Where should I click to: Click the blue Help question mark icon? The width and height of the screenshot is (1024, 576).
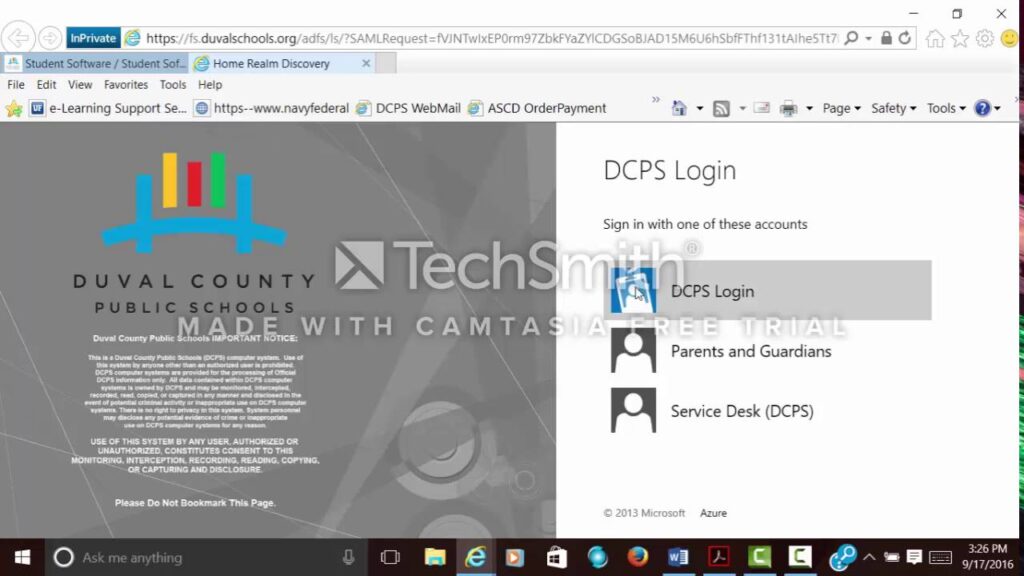pos(982,108)
